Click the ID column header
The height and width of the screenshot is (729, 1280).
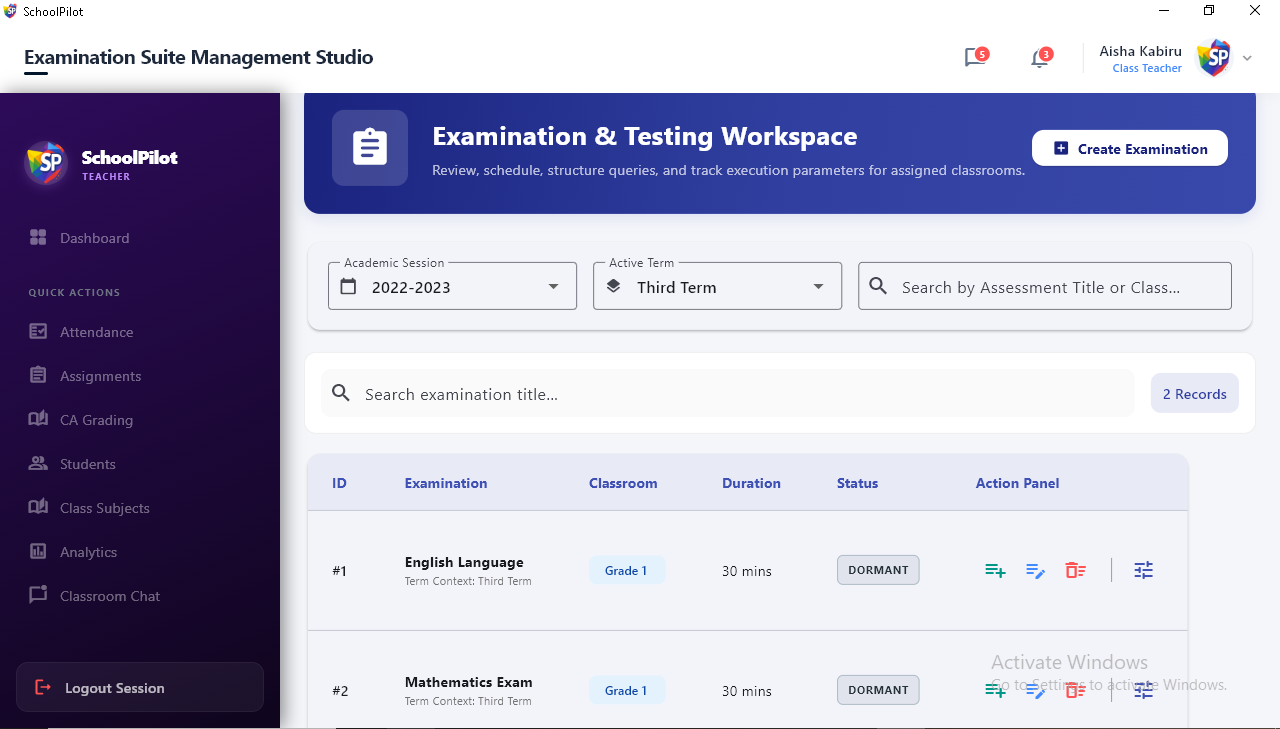339,483
